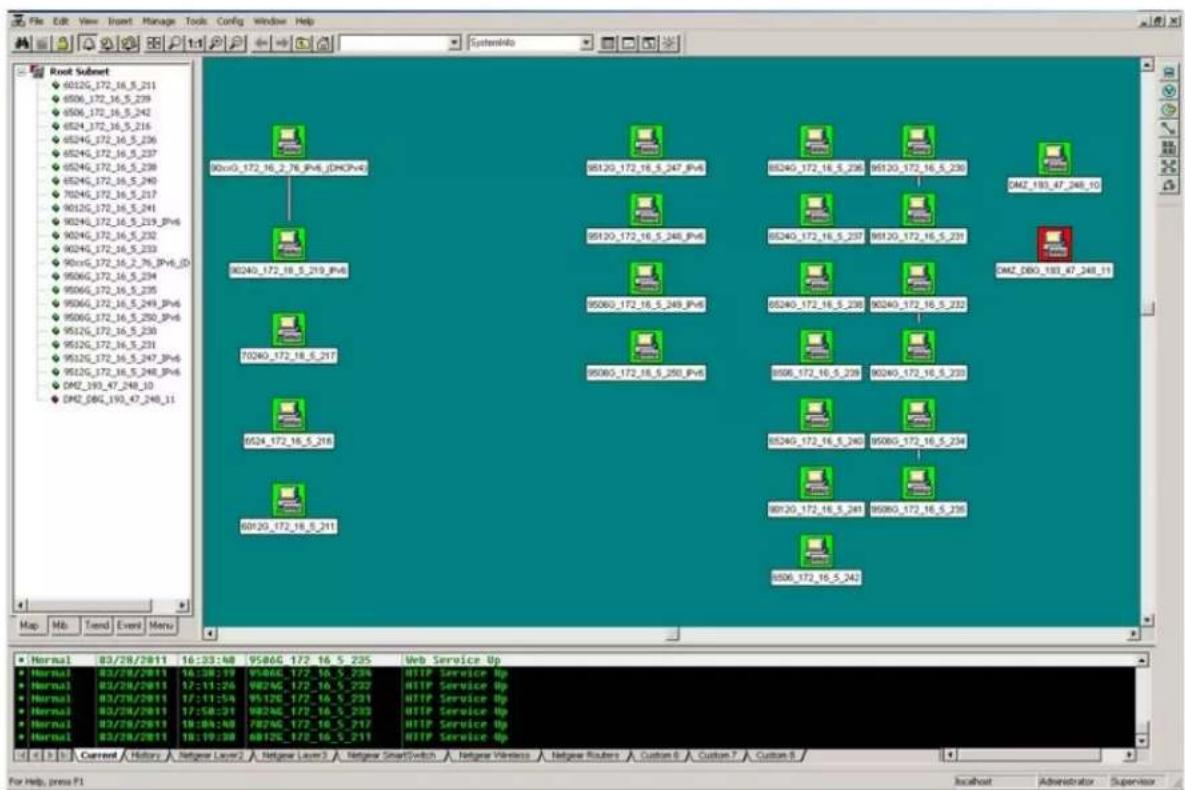Screen dimensions: 1185x790
Task: Click the Trend button under the tree
Action: 97,625
